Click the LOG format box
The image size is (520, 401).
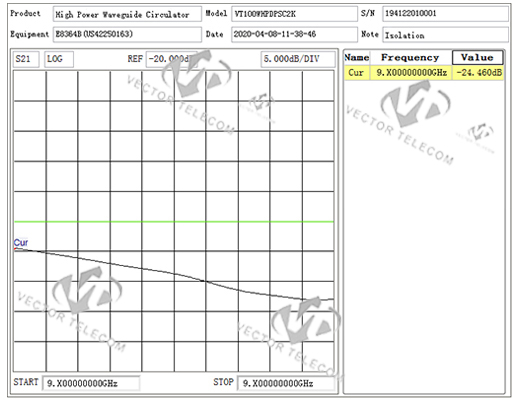coord(59,59)
